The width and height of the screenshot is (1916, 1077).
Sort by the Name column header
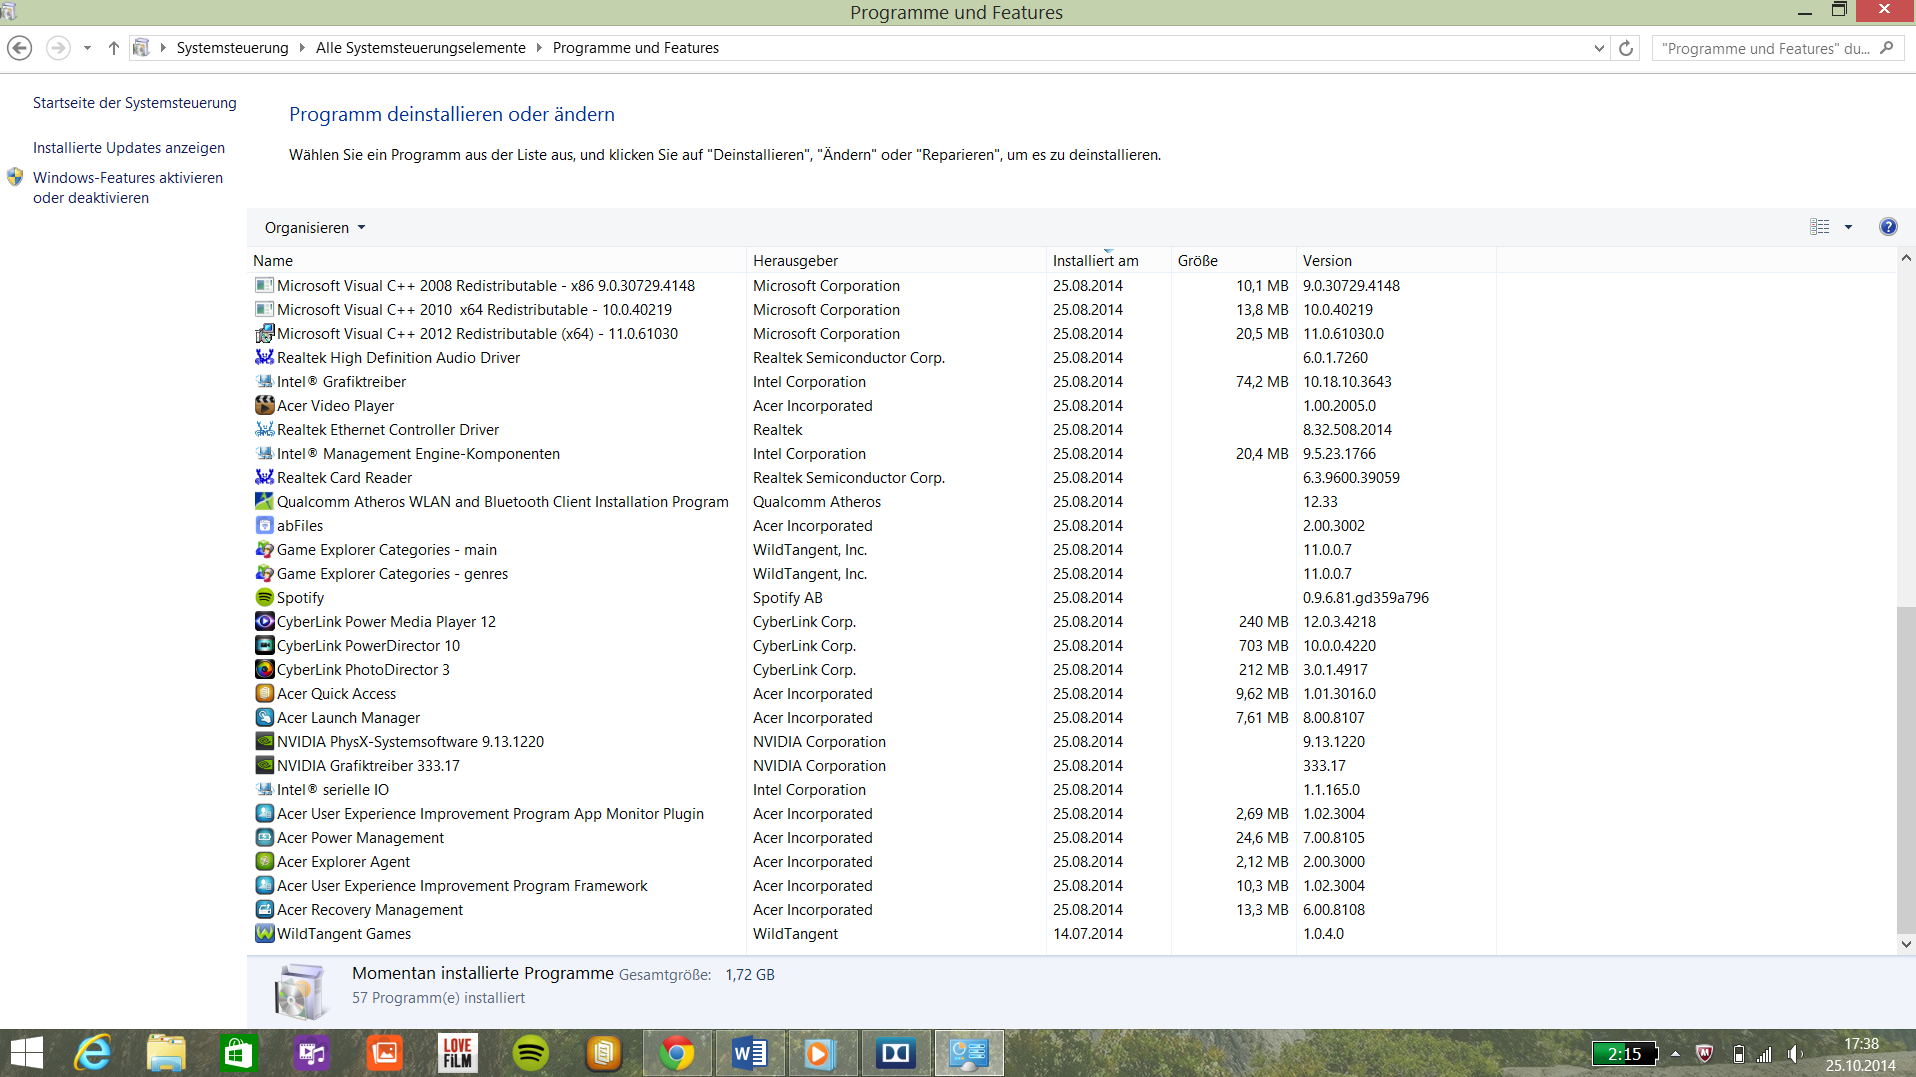tap(497, 260)
